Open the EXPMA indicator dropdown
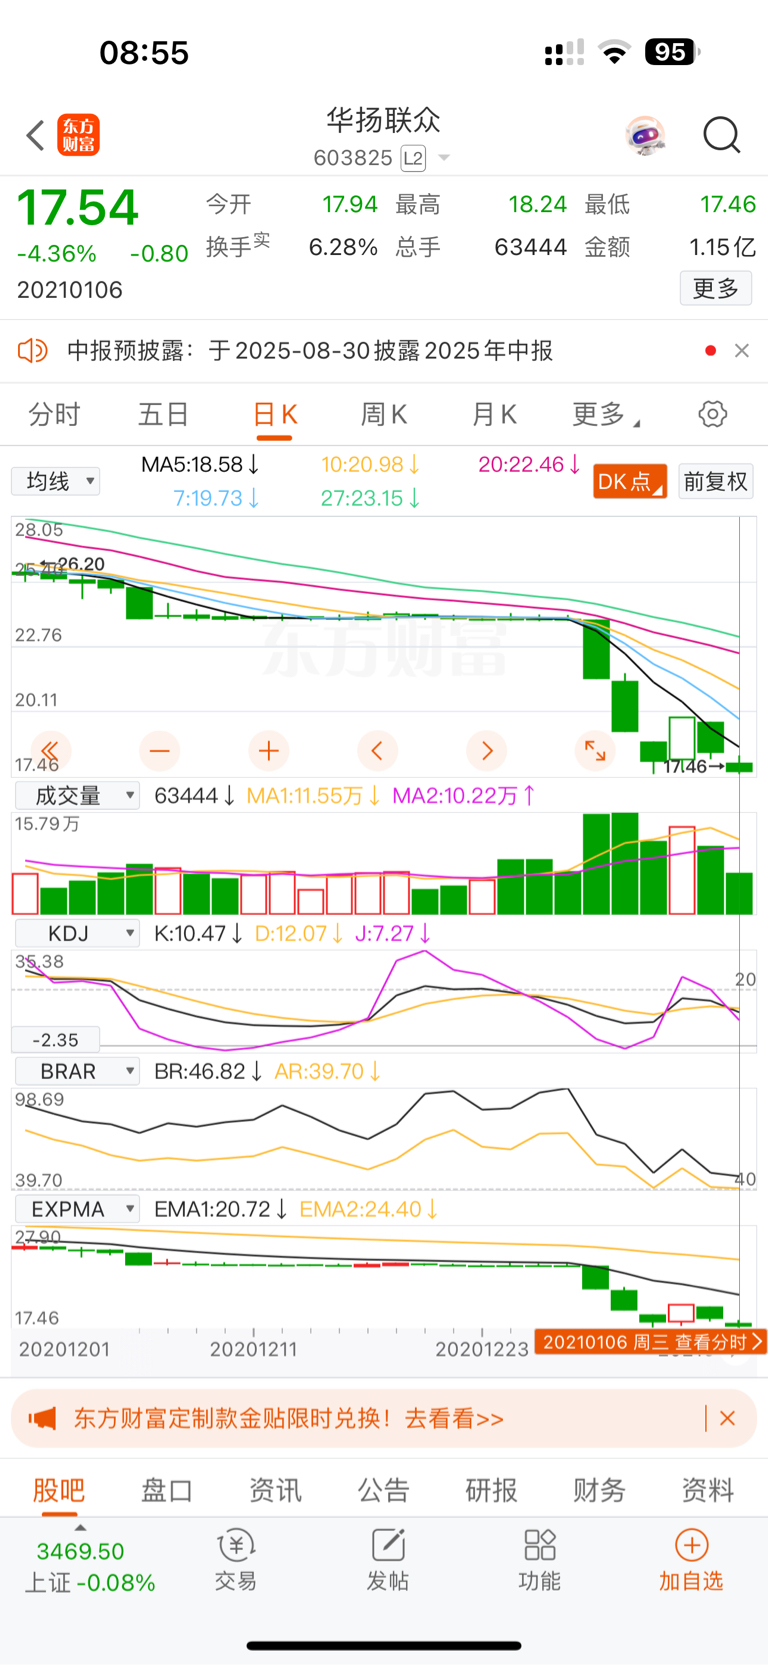768x1665 pixels. click(77, 1210)
